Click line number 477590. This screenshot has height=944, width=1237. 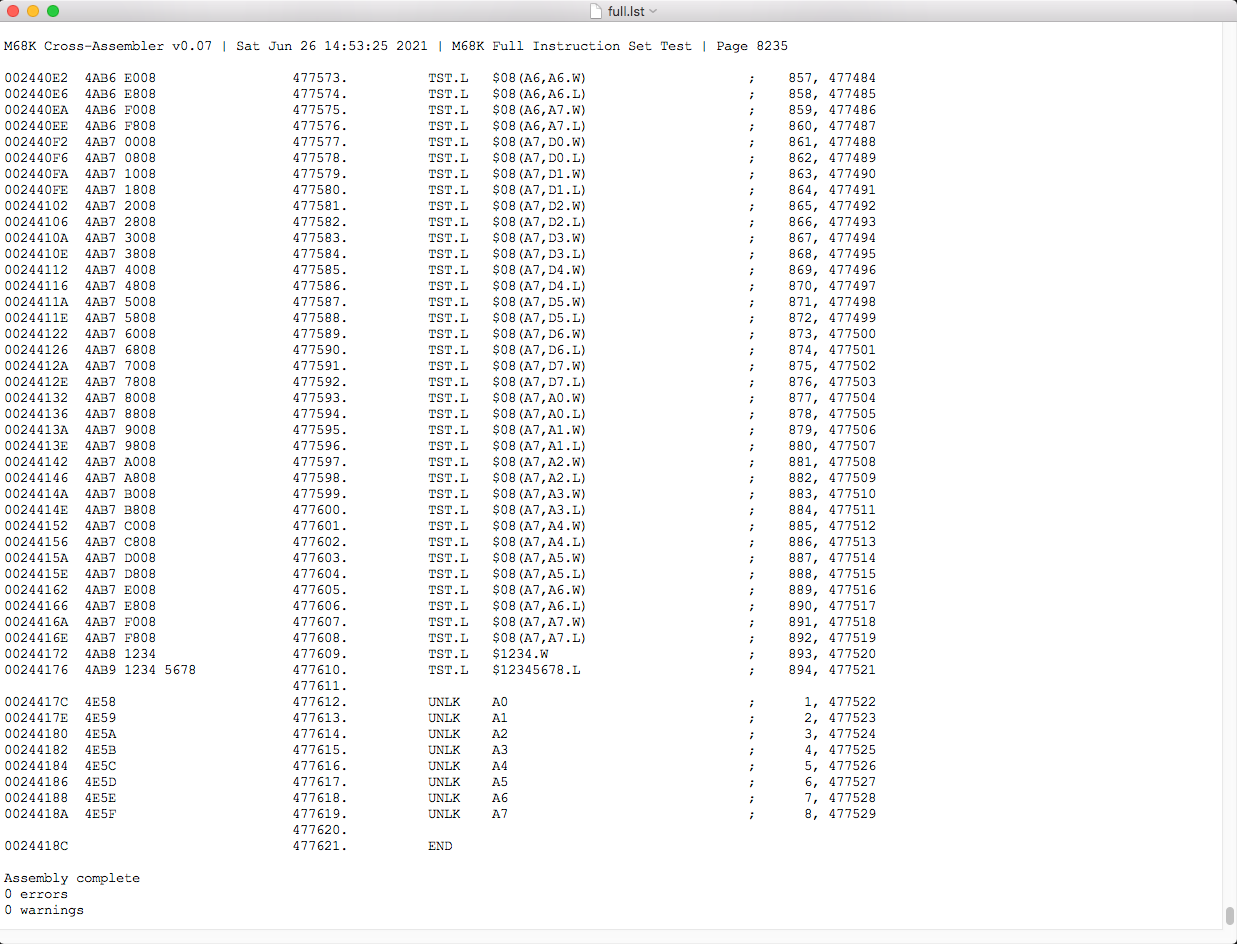pyautogui.click(x=320, y=350)
